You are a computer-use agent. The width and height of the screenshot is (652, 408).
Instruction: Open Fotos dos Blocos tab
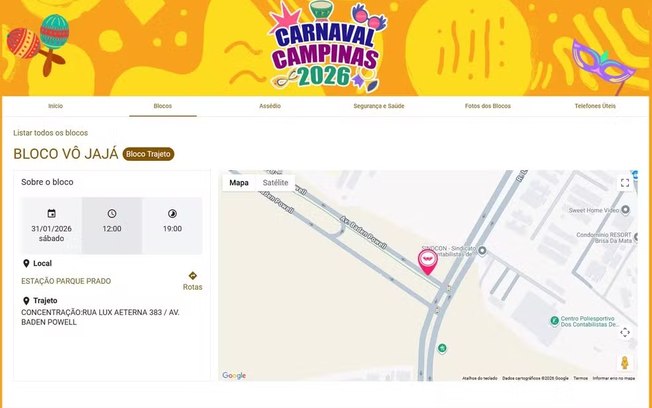(488, 106)
